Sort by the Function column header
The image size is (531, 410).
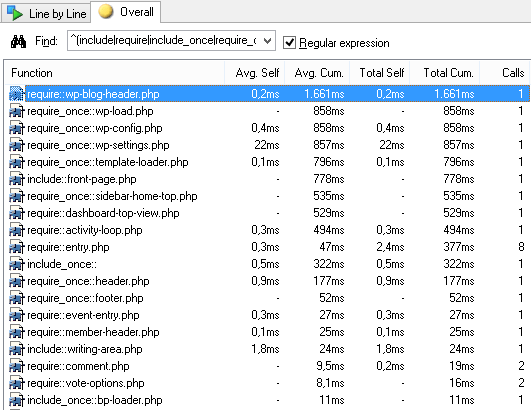[x=114, y=73]
